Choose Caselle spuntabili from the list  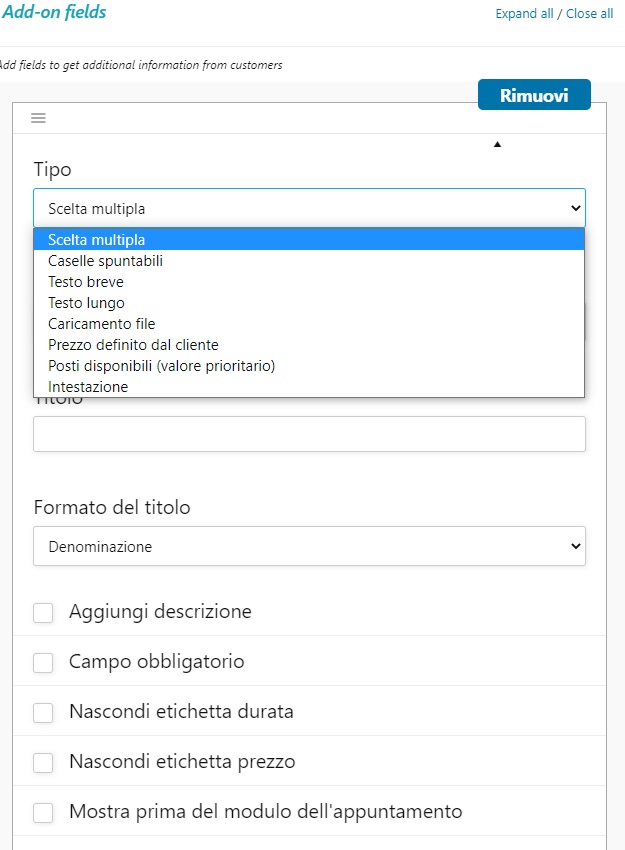tap(106, 261)
